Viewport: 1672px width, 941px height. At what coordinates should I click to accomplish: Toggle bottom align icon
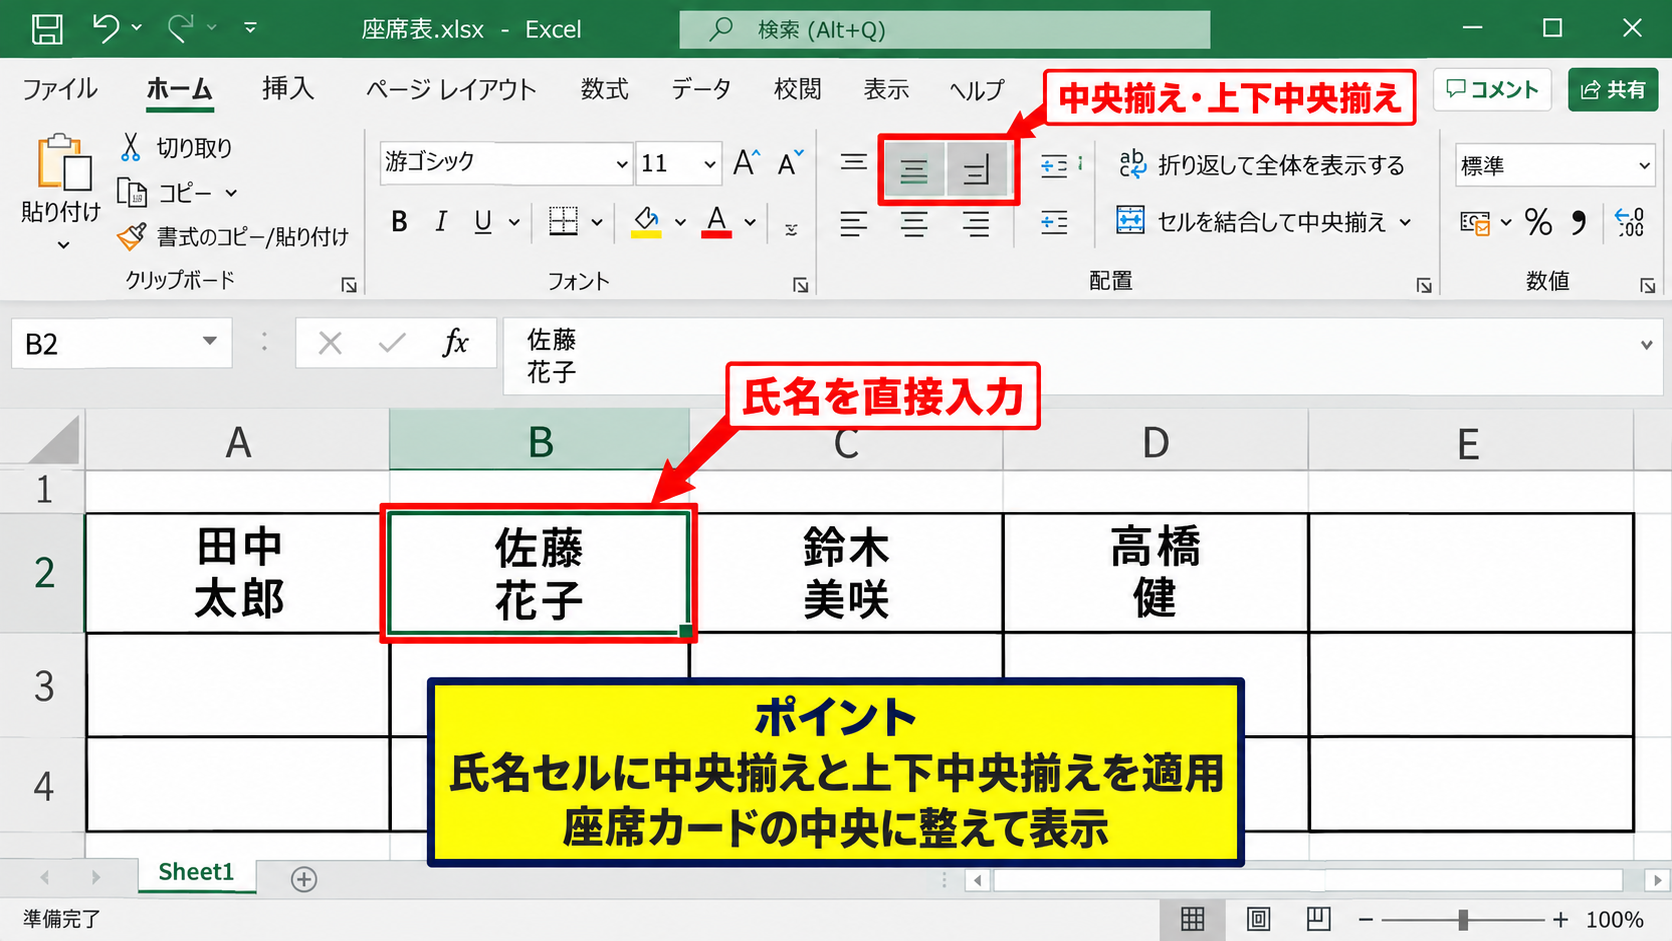(x=976, y=171)
